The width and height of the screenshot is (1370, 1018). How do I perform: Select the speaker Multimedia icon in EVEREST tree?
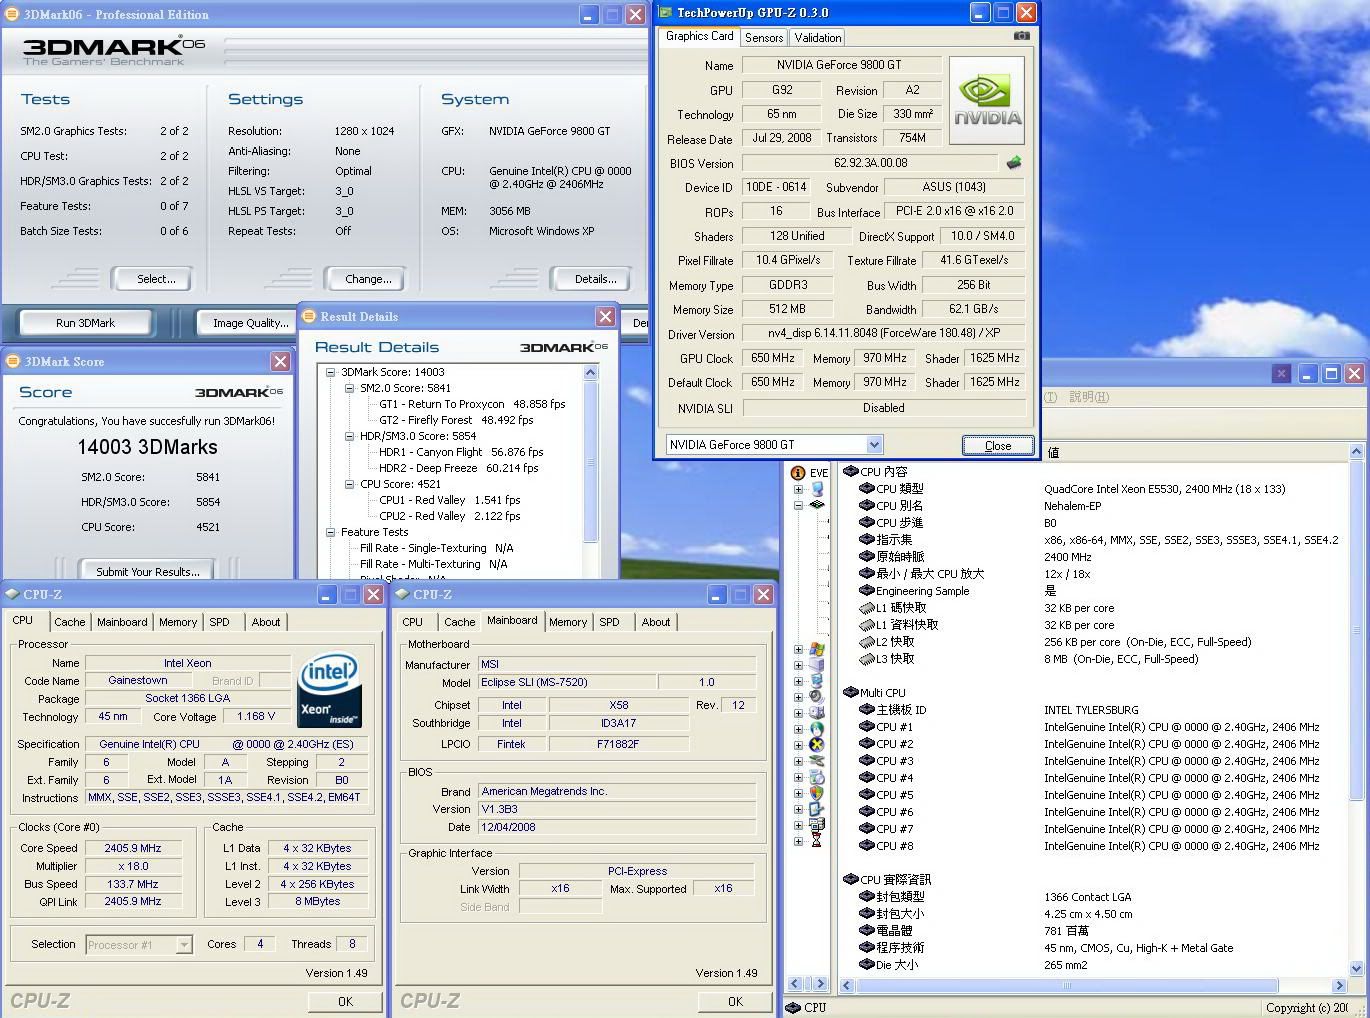click(x=817, y=697)
